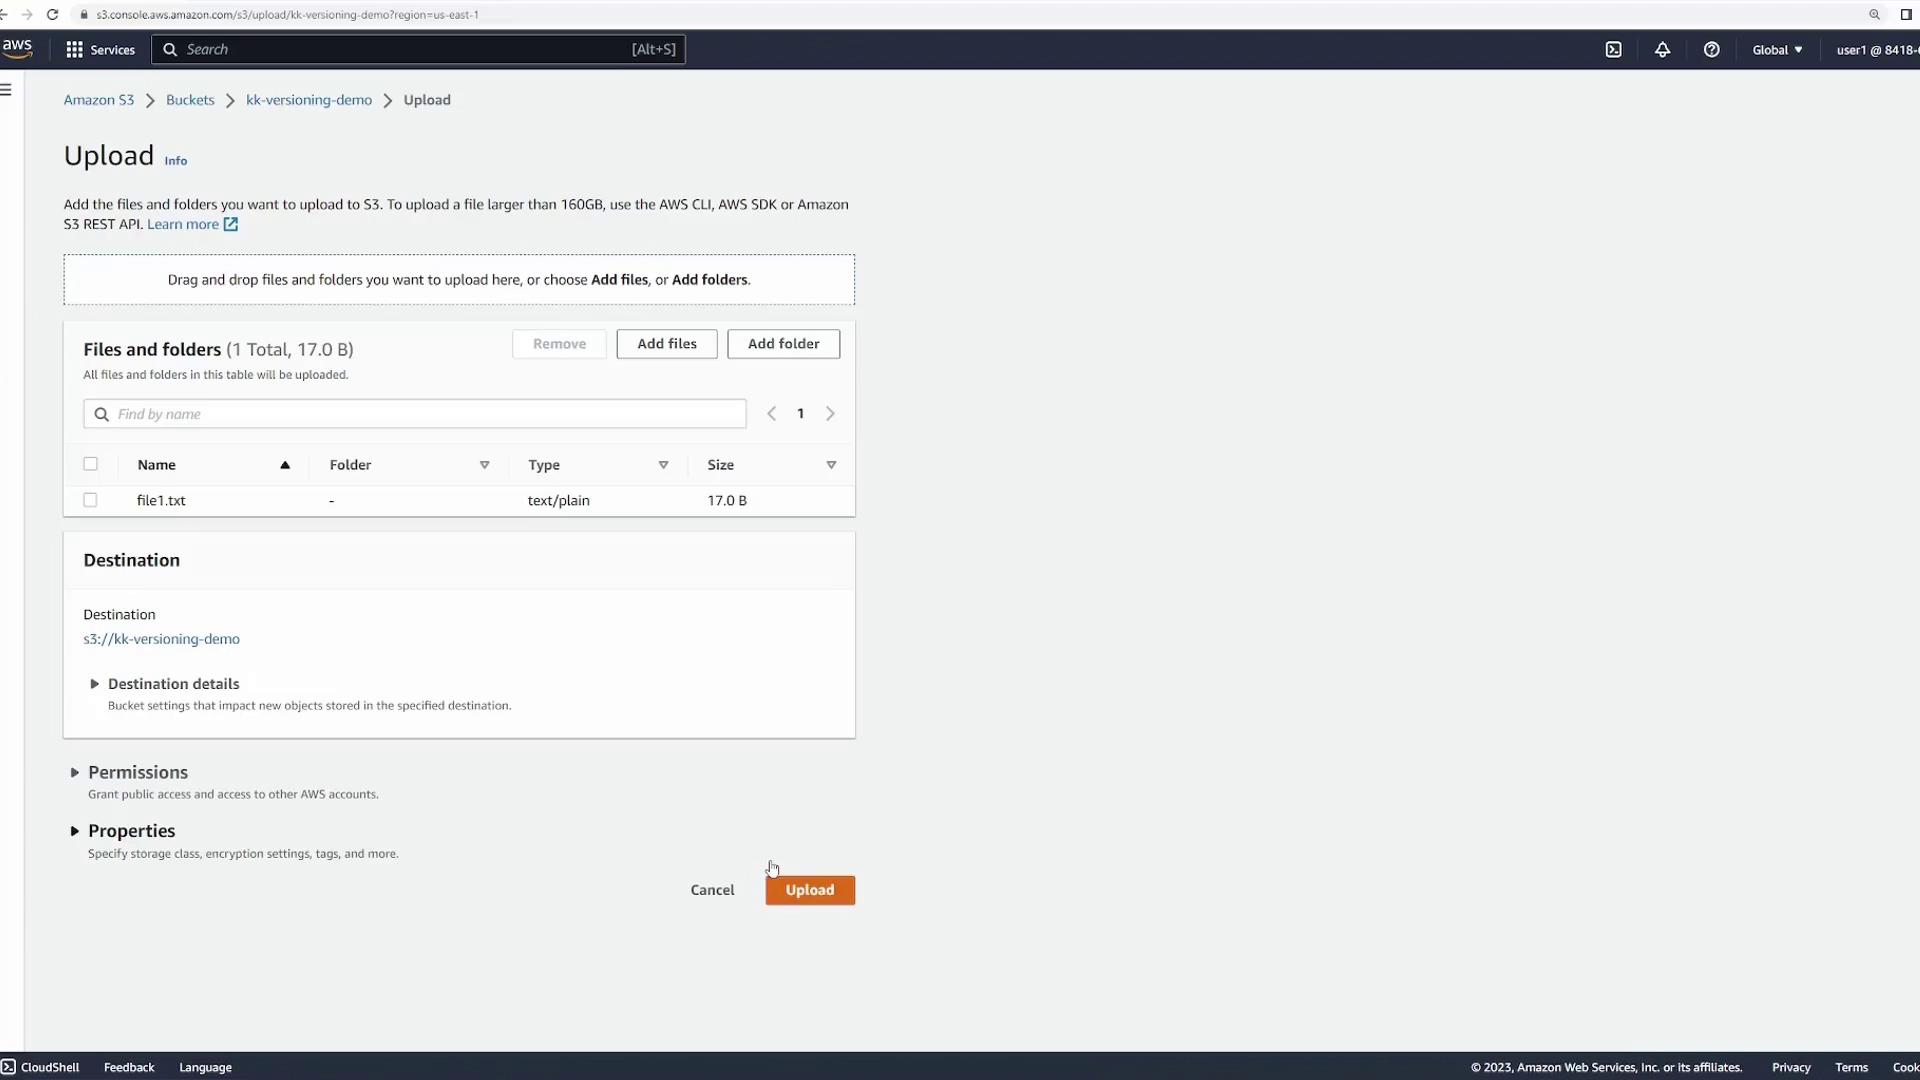Open the hamburger side navigation menu
Viewport: 1920px width, 1080px height.
pyautogui.click(x=6, y=90)
